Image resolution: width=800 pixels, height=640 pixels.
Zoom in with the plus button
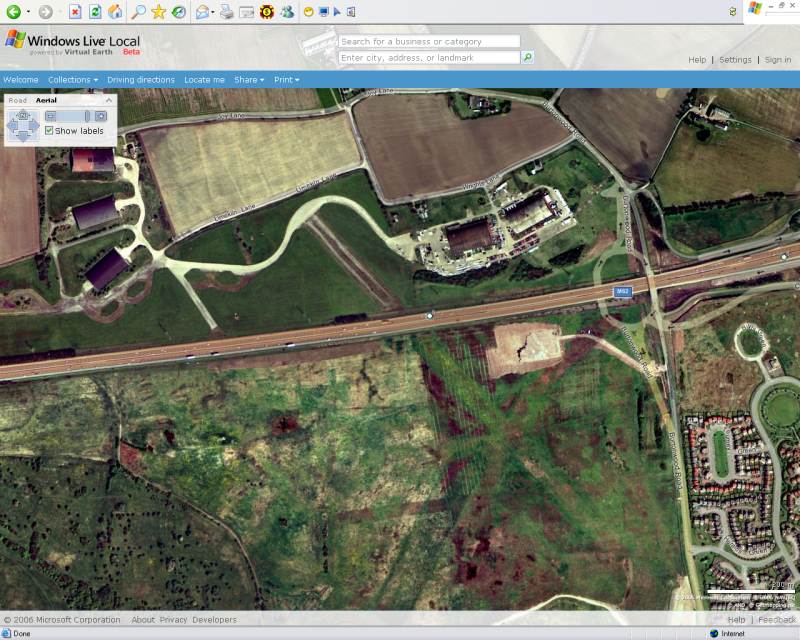pos(100,117)
